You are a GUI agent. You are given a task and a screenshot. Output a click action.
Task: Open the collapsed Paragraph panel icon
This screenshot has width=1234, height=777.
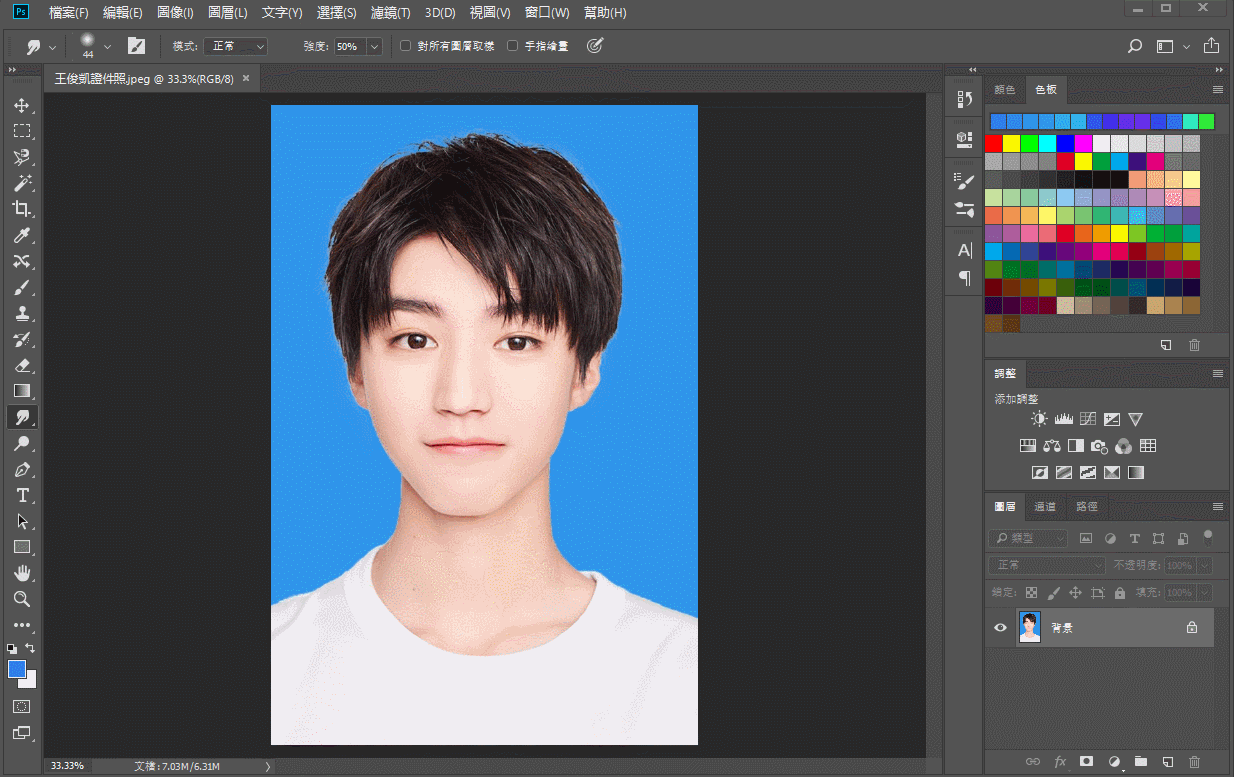click(x=964, y=278)
